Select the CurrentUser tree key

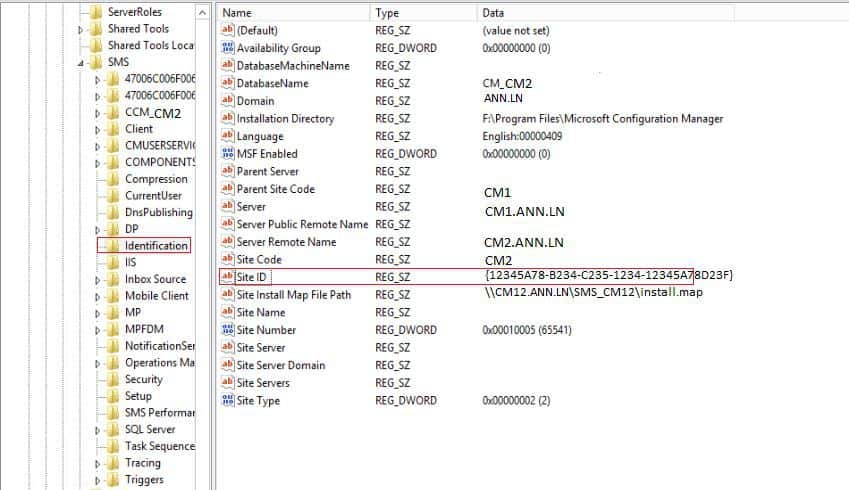[153, 195]
